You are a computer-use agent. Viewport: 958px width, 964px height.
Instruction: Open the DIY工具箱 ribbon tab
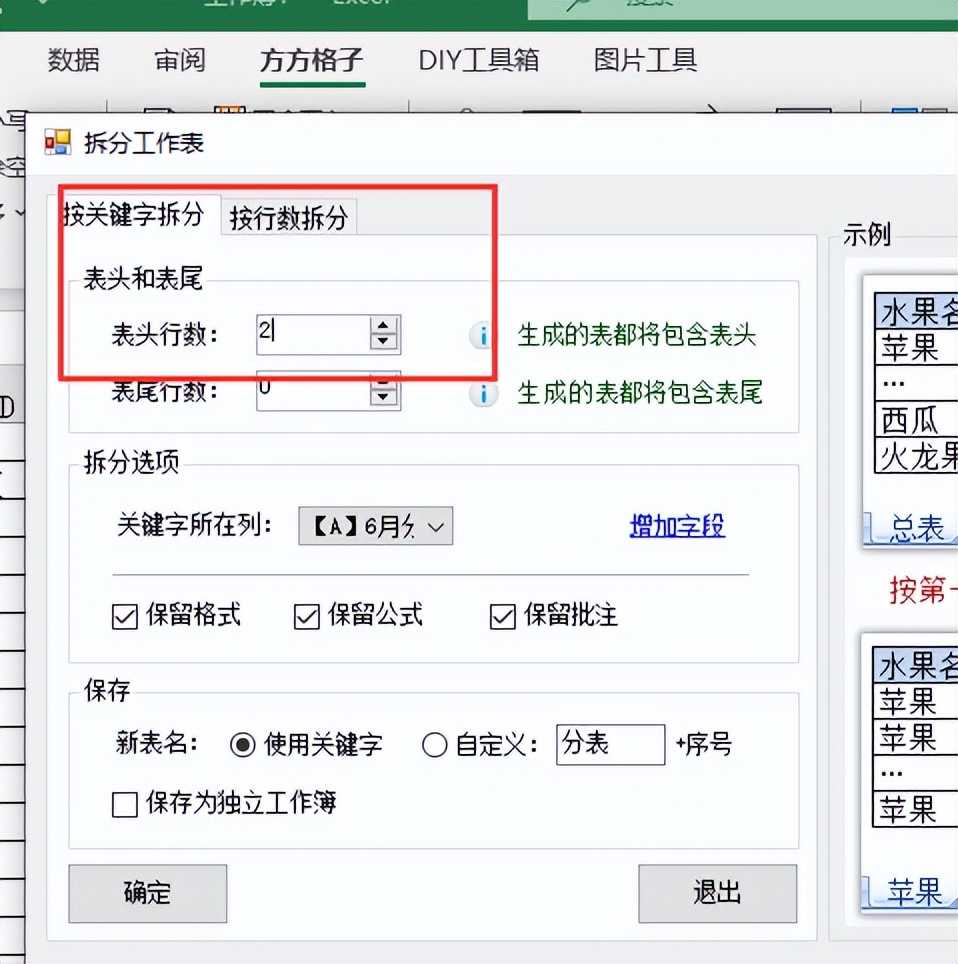pos(479,61)
